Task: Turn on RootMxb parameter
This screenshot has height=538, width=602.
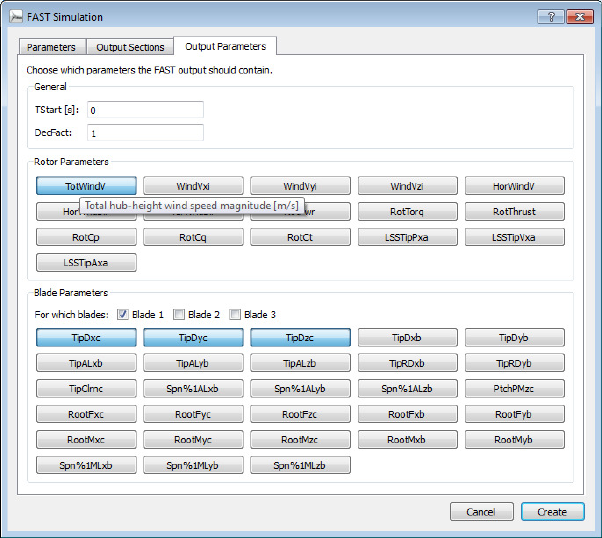Action: [x=407, y=440]
